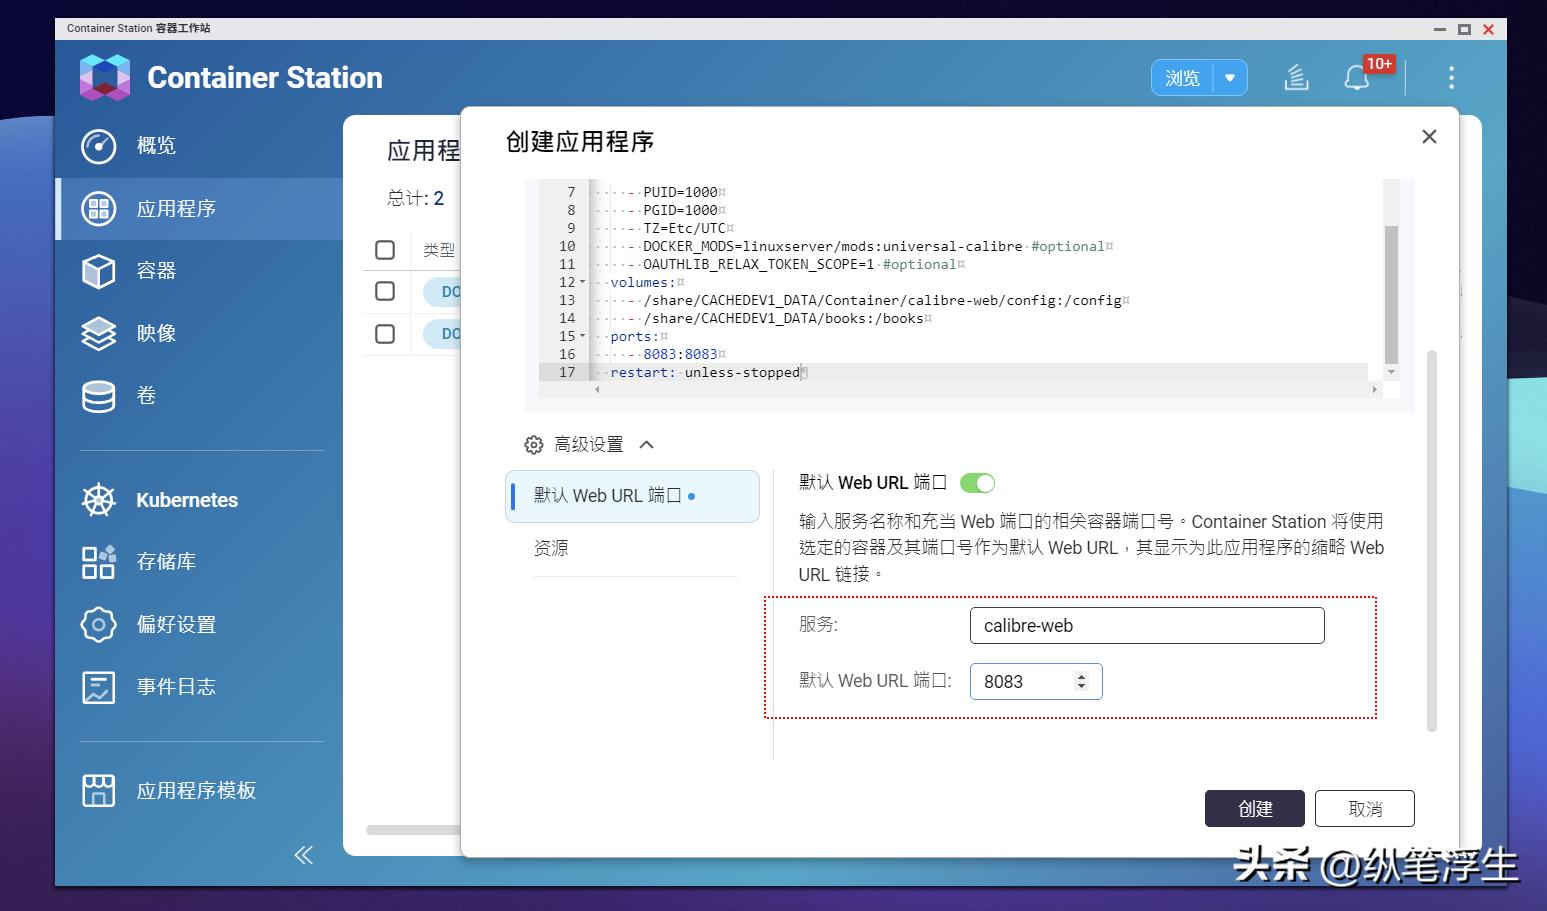Open the 映像 images layers icon
Image resolution: width=1547 pixels, height=911 pixels.
[x=98, y=333]
